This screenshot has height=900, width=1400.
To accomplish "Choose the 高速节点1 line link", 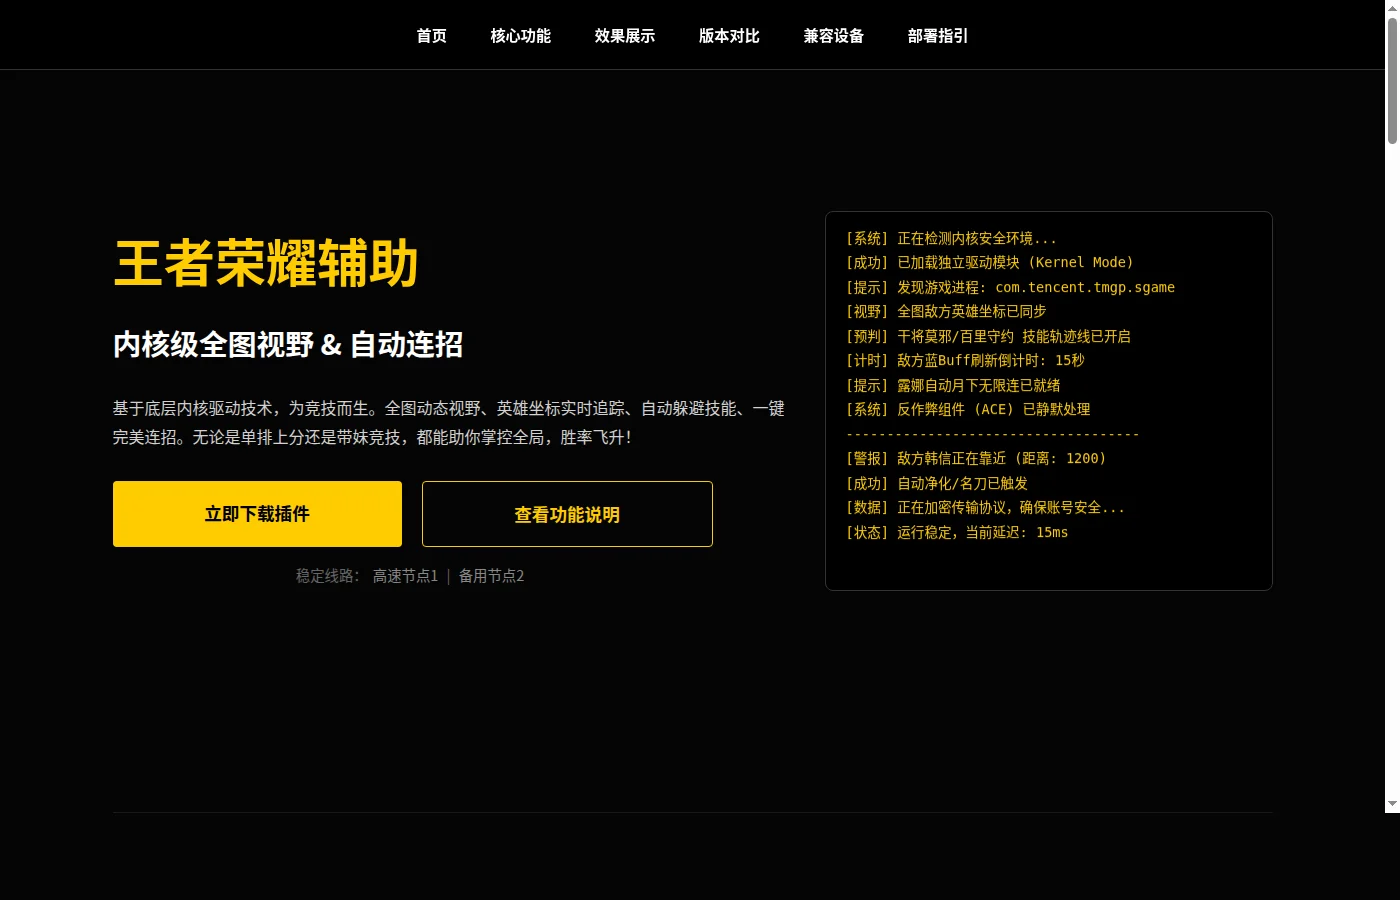I will (405, 576).
